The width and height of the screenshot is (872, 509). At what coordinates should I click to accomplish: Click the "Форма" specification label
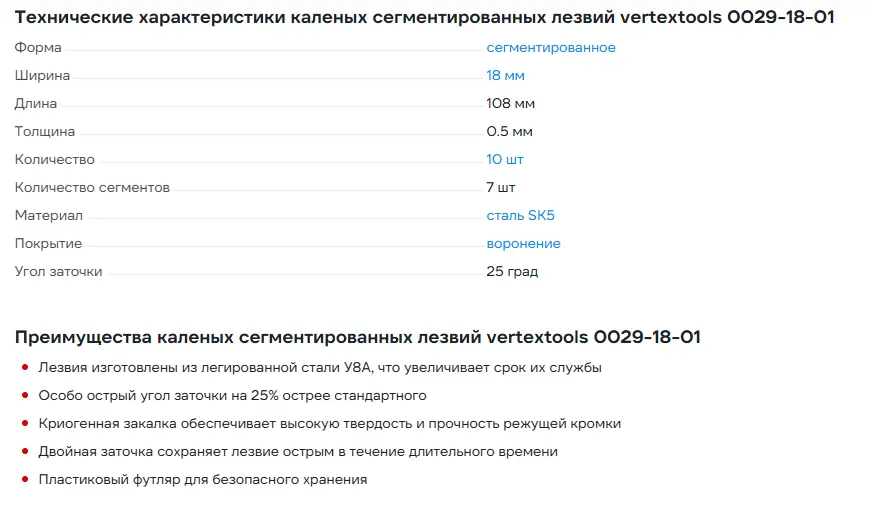(x=37, y=48)
